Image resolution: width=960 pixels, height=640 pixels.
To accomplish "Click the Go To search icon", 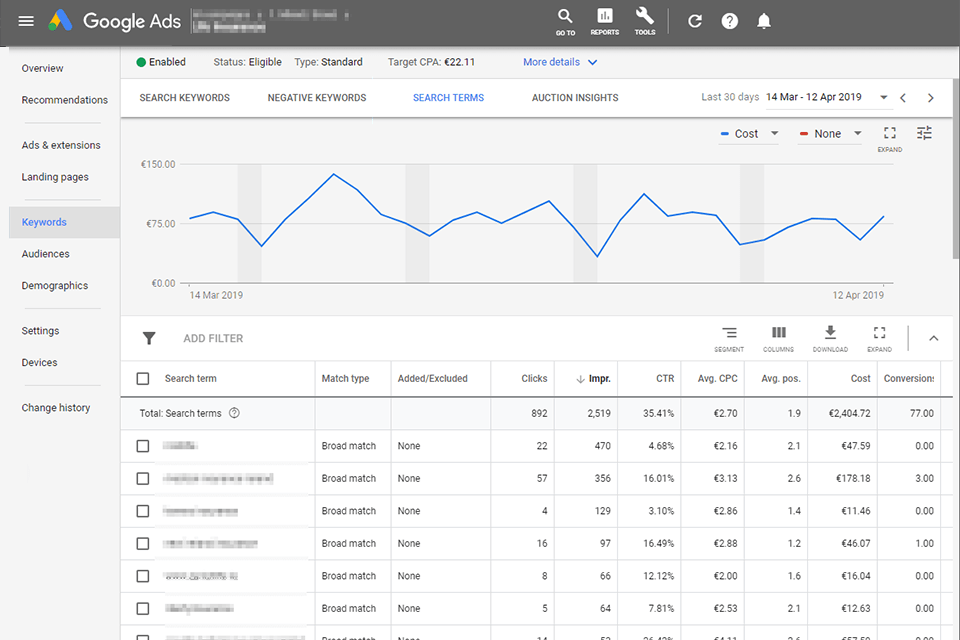I will pos(565,20).
